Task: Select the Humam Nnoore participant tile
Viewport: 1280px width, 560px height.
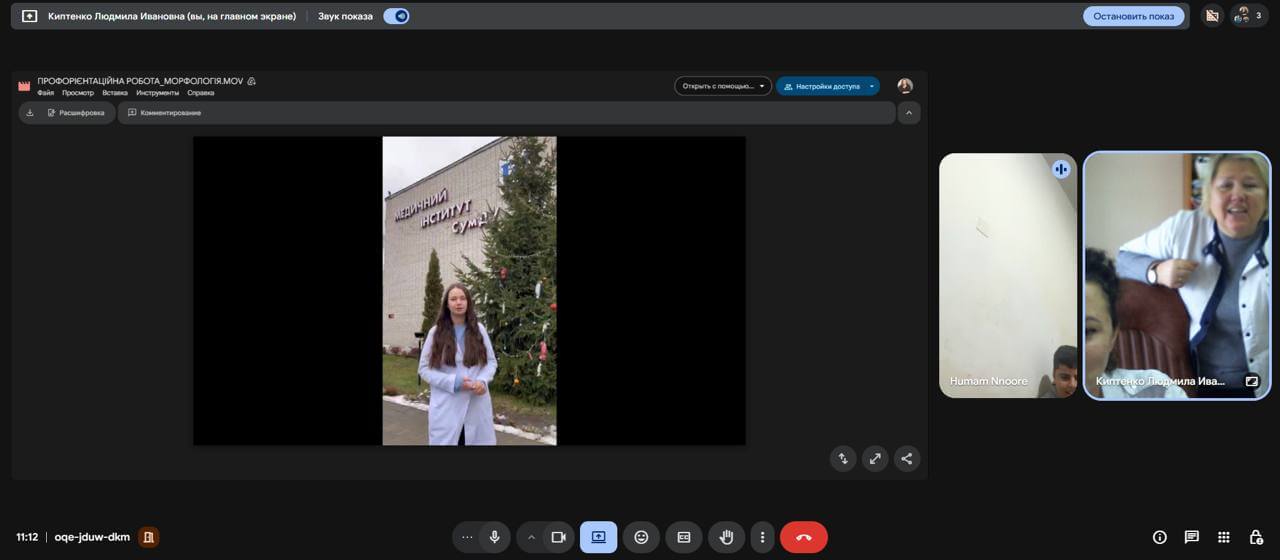Action: pyautogui.click(x=1007, y=275)
